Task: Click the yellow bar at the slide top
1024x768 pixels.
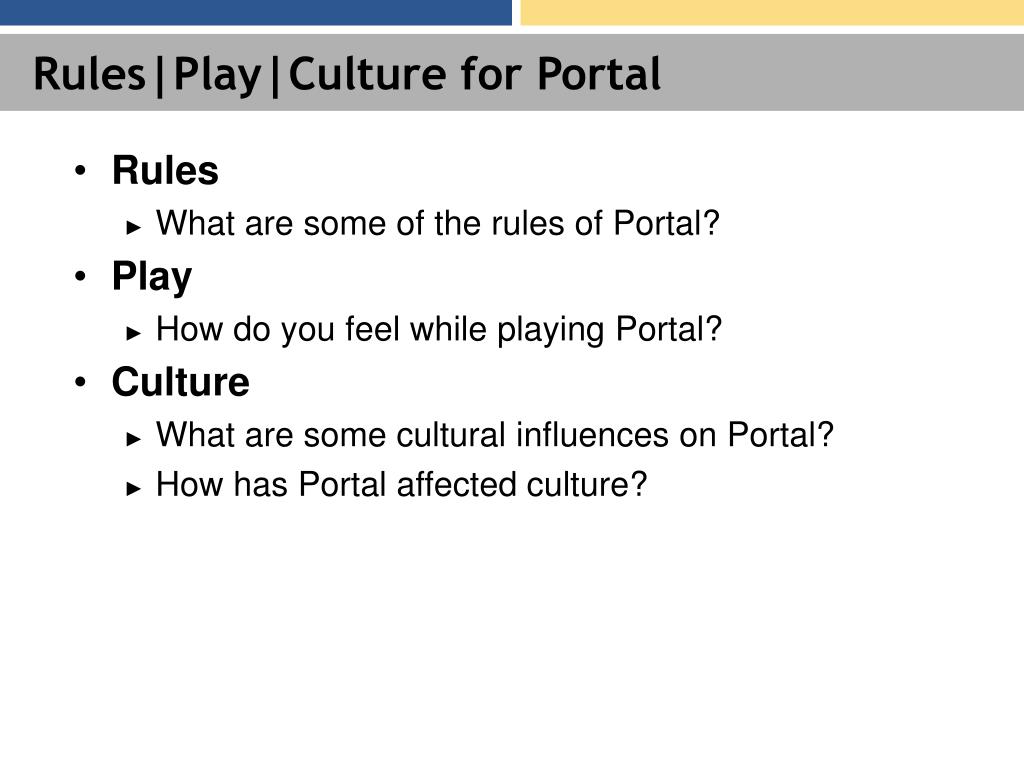Action: coord(772,12)
